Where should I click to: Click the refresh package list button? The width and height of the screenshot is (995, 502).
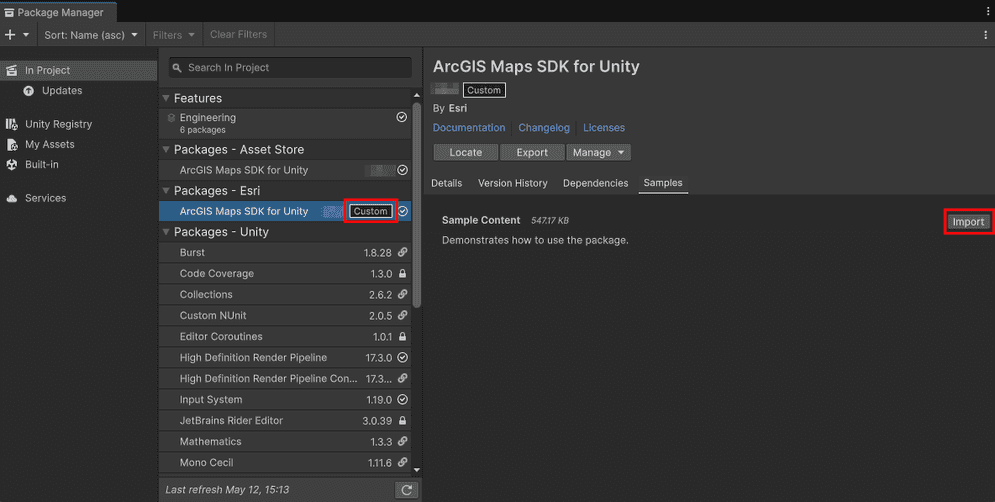[x=407, y=490]
